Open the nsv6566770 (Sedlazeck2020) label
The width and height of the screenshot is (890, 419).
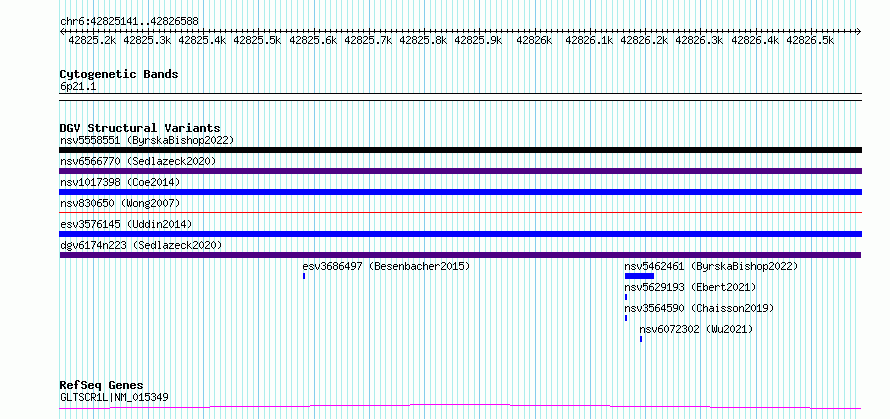pos(138,161)
